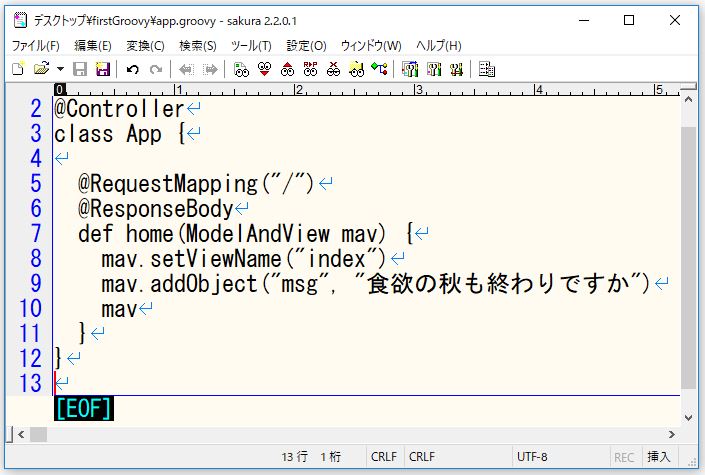Open the ファイル(F) menu
705x475 pixels.
coord(36,45)
